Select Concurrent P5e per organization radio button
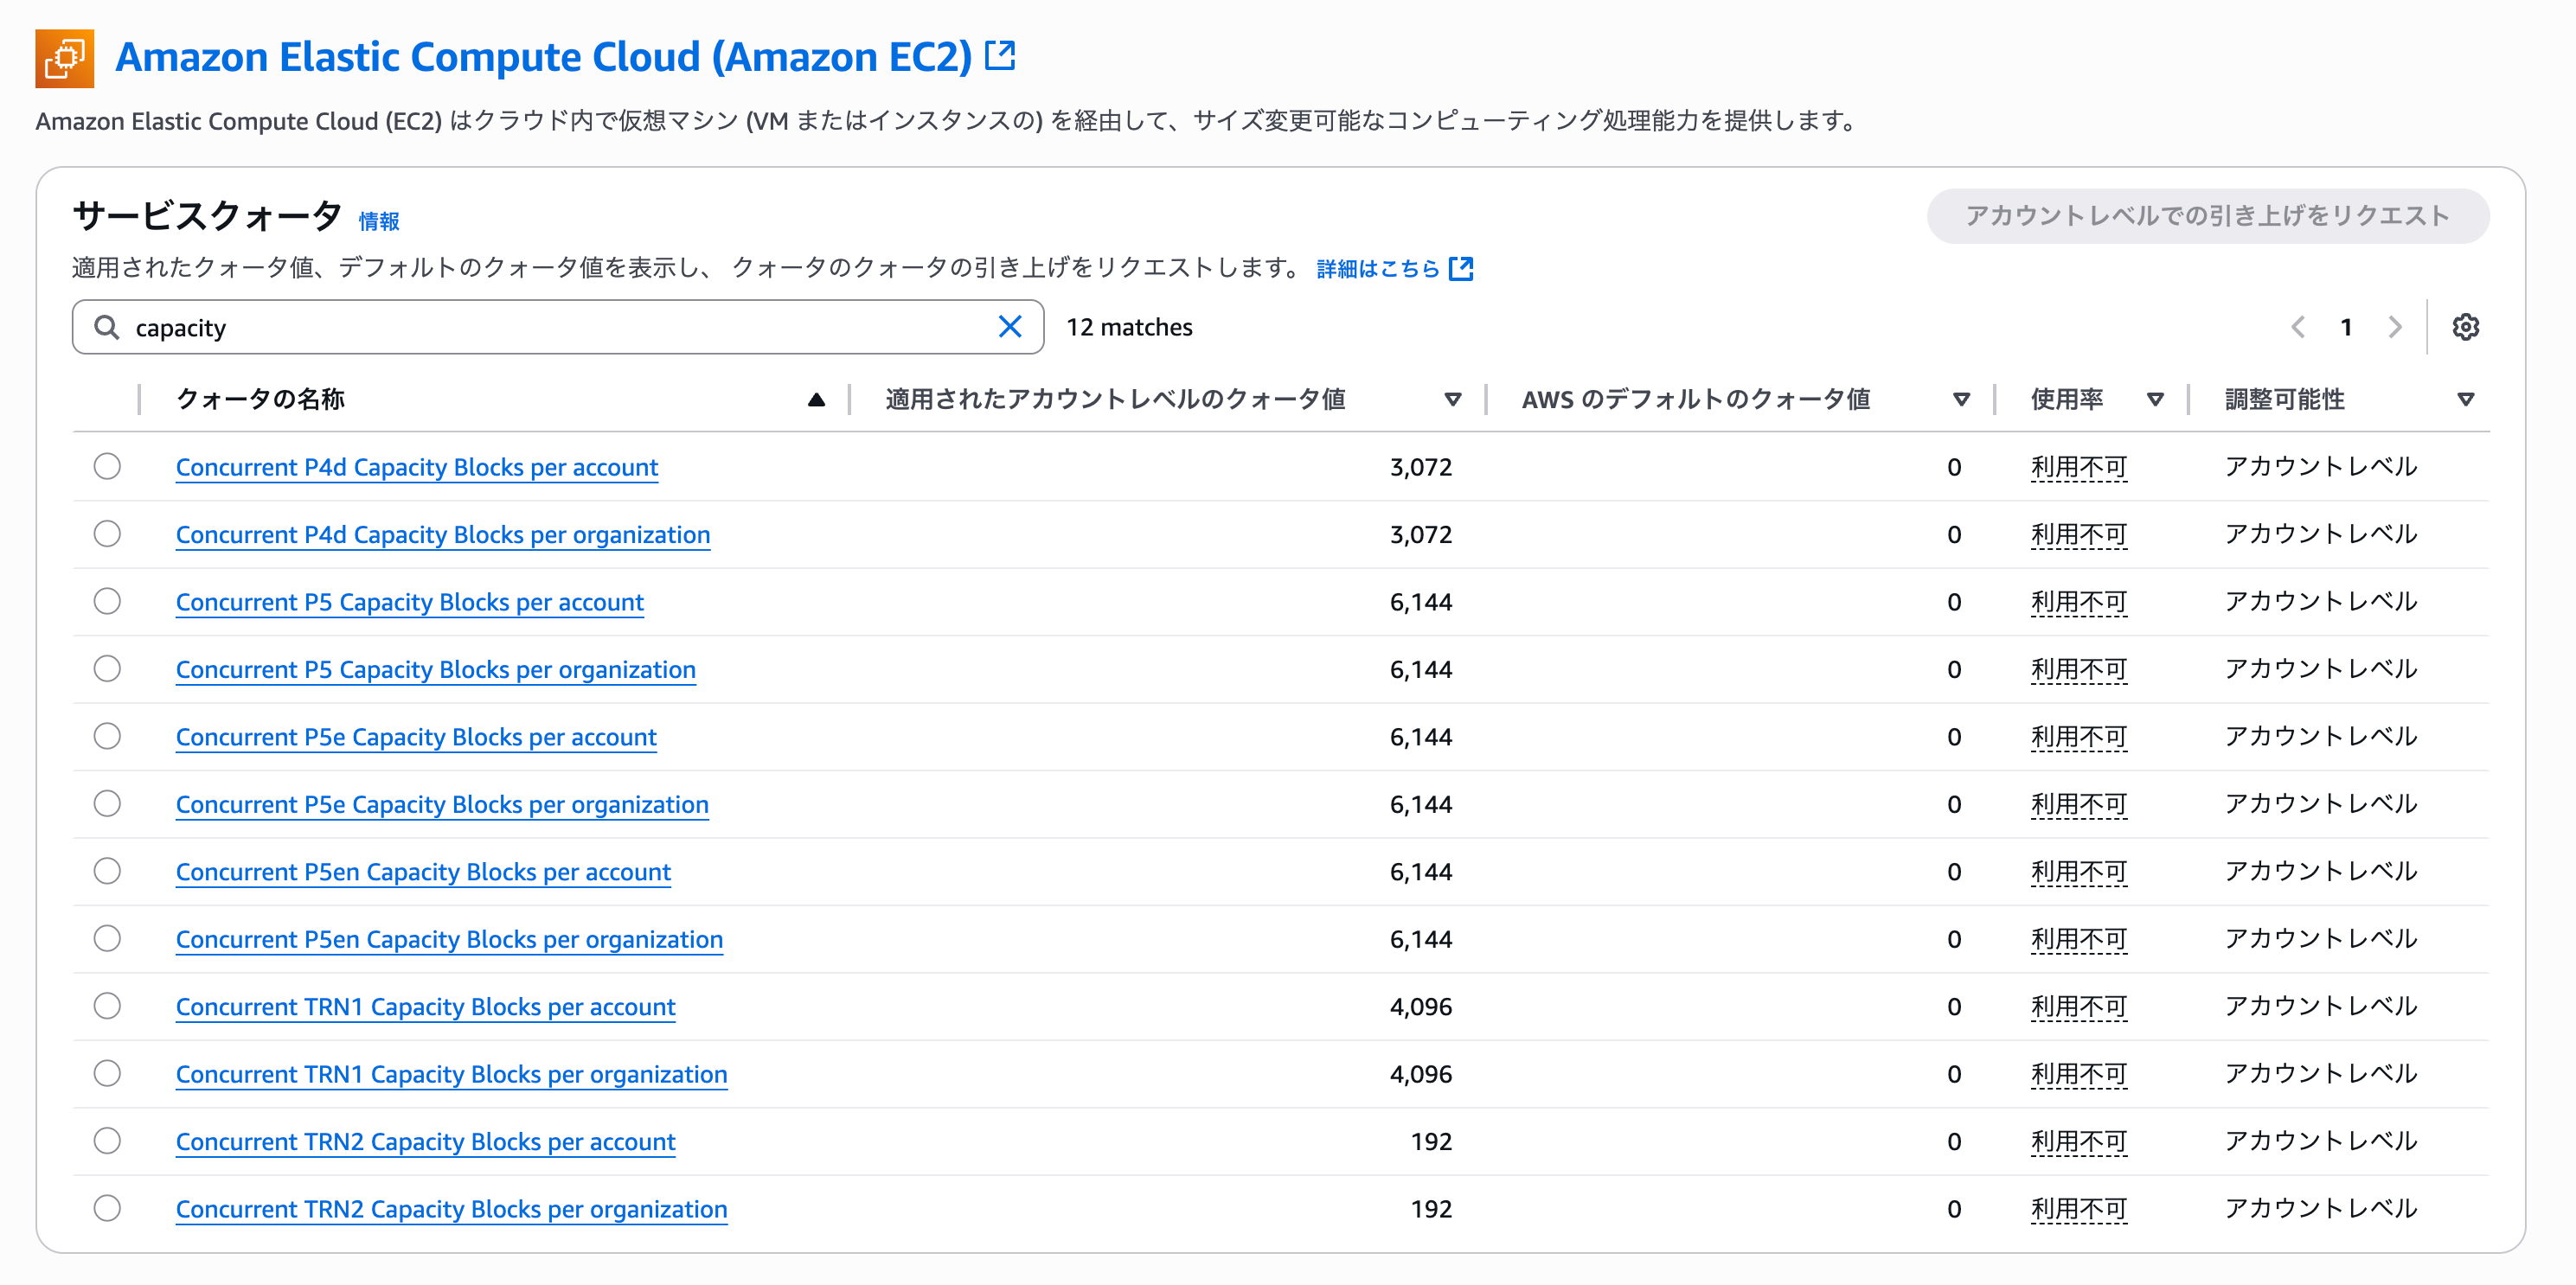The width and height of the screenshot is (2576, 1285). click(x=107, y=804)
